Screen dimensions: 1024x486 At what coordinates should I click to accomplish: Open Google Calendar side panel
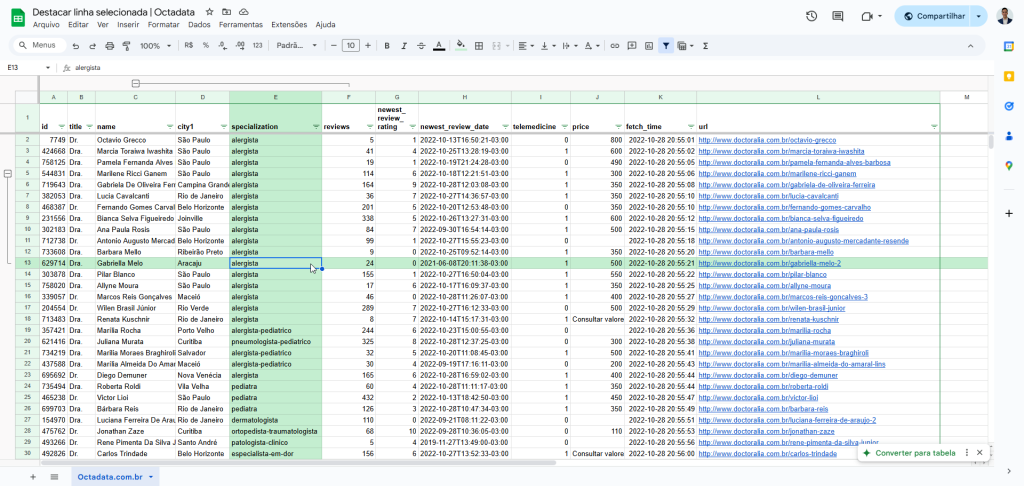click(x=1009, y=46)
